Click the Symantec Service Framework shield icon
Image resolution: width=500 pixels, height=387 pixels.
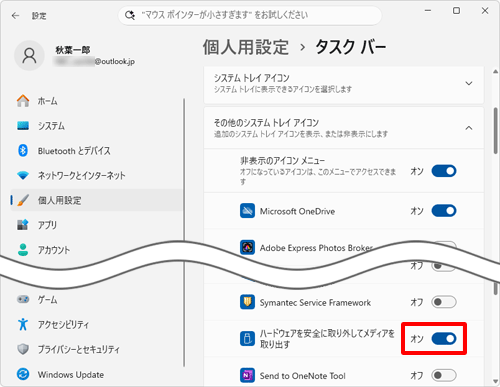[247, 302]
